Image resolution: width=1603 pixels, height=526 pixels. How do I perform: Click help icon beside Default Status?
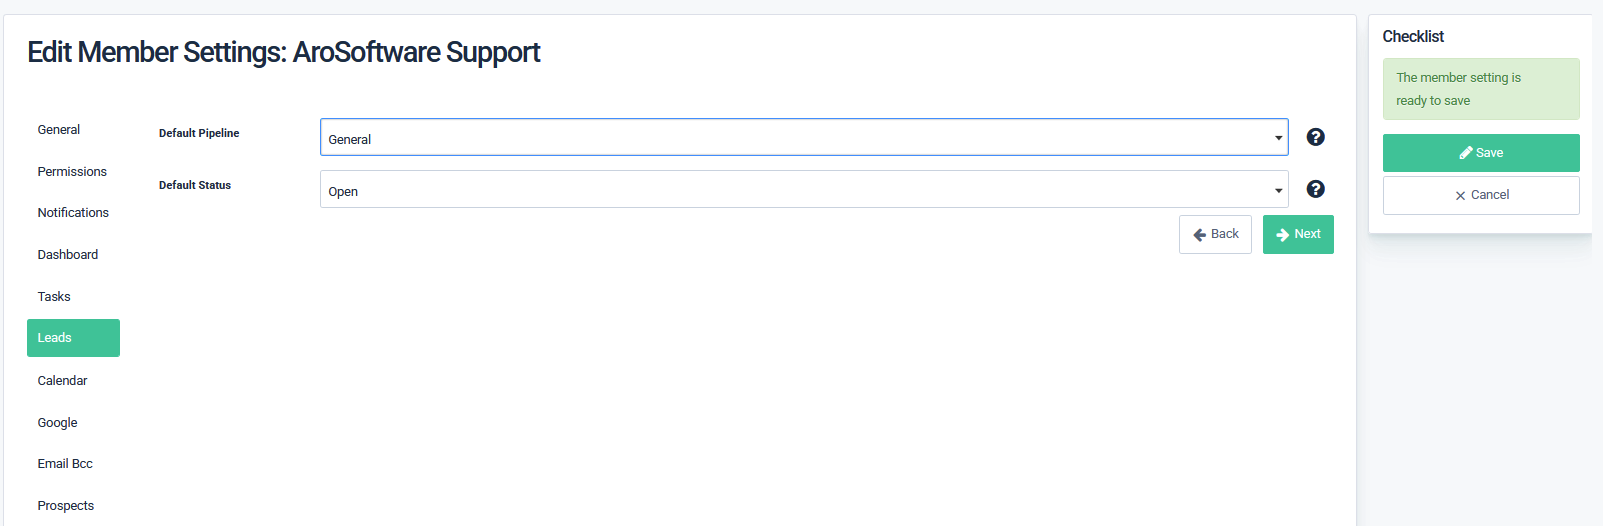point(1315,189)
